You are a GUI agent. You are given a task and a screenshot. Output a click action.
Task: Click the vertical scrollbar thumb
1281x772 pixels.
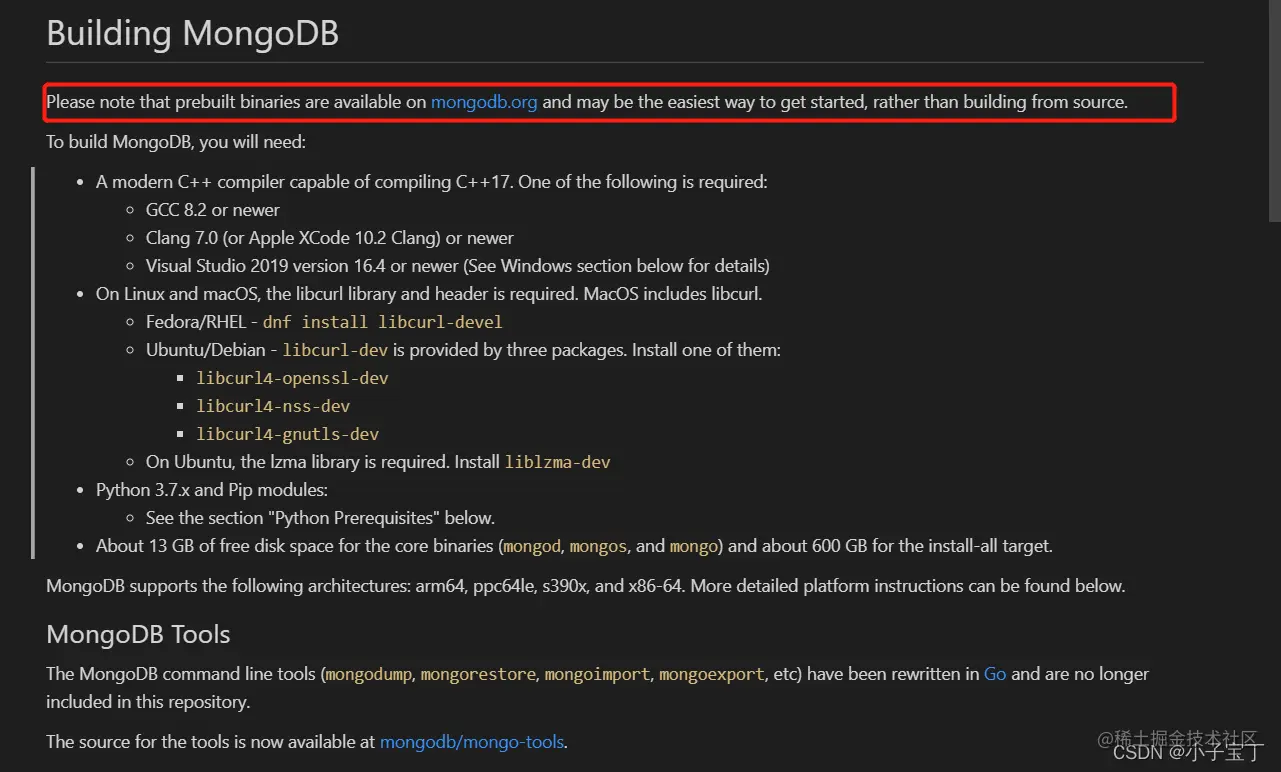(1274, 110)
